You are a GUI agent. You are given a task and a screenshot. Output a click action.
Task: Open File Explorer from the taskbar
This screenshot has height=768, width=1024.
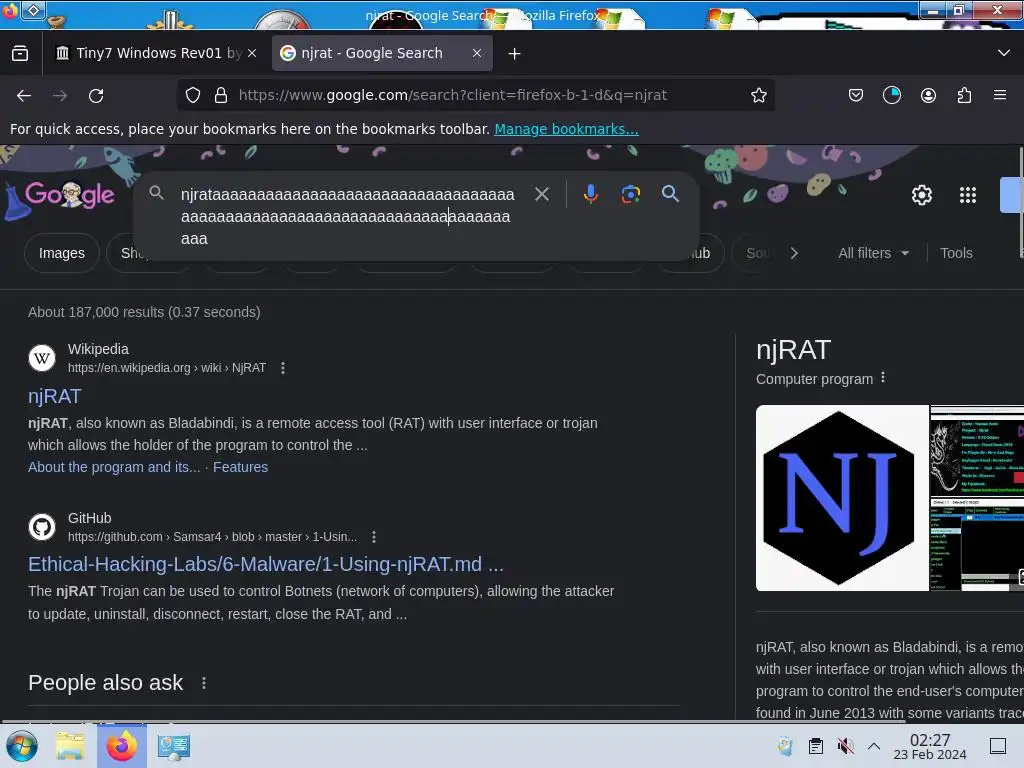(x=70, y=746)
